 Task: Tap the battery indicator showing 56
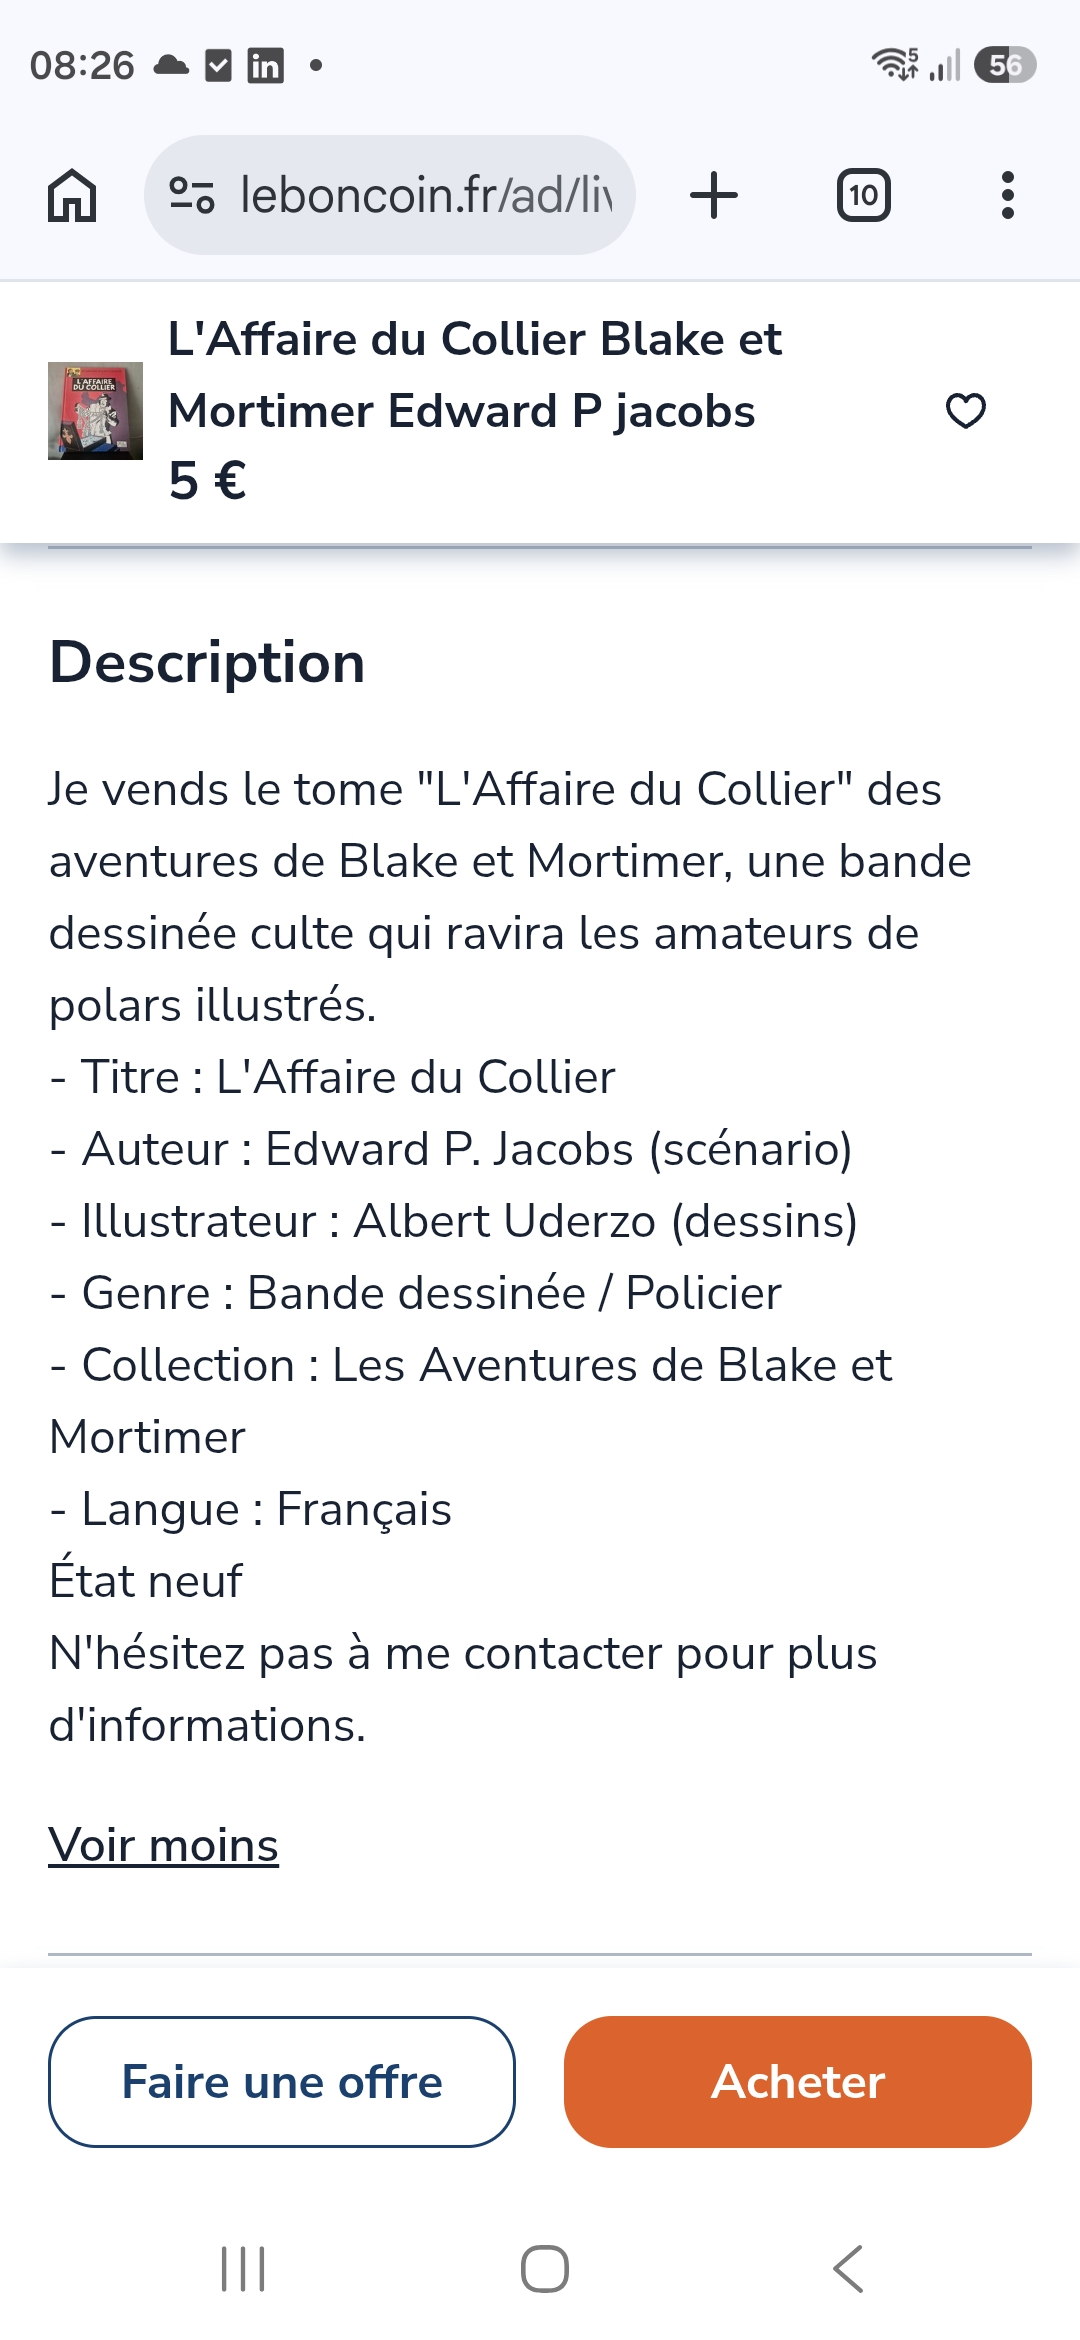click(1005, 66)
